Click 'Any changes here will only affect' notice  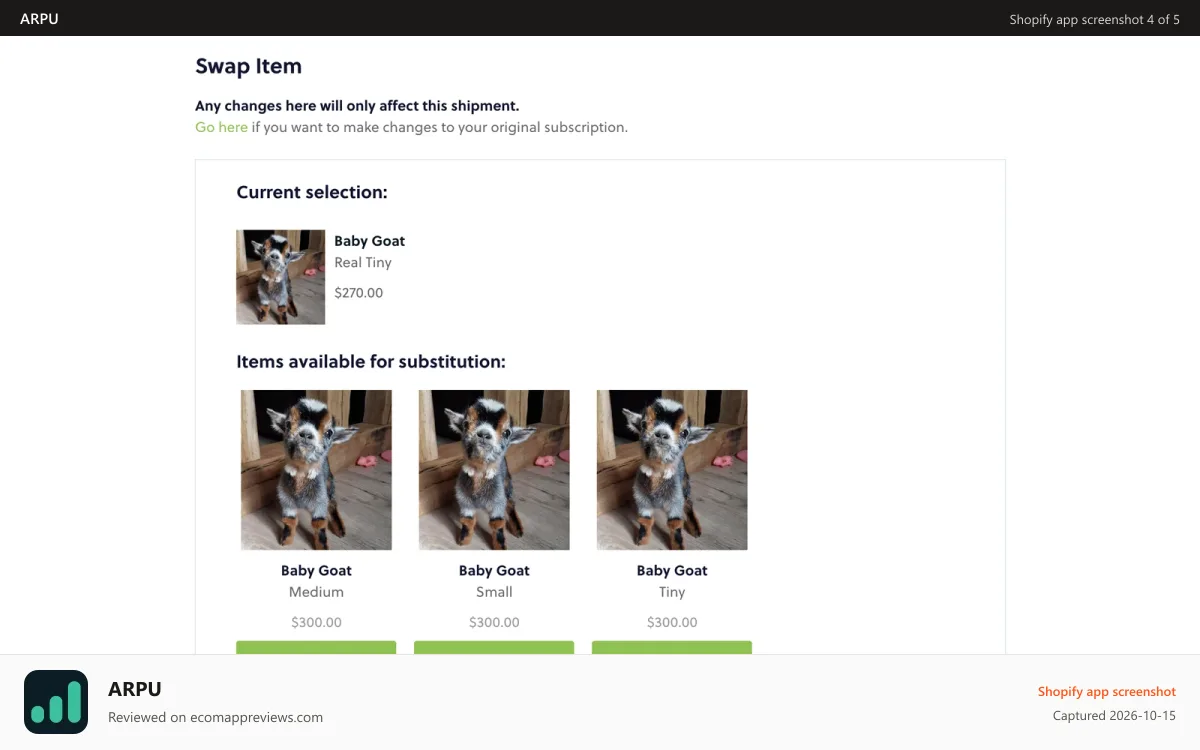click(357, 106)
